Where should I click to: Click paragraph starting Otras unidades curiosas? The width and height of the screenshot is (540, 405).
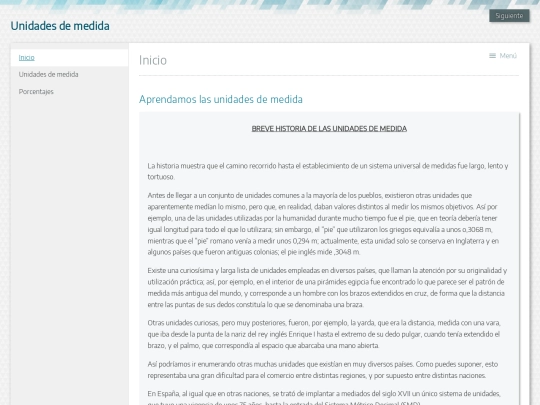pos(324,334)
